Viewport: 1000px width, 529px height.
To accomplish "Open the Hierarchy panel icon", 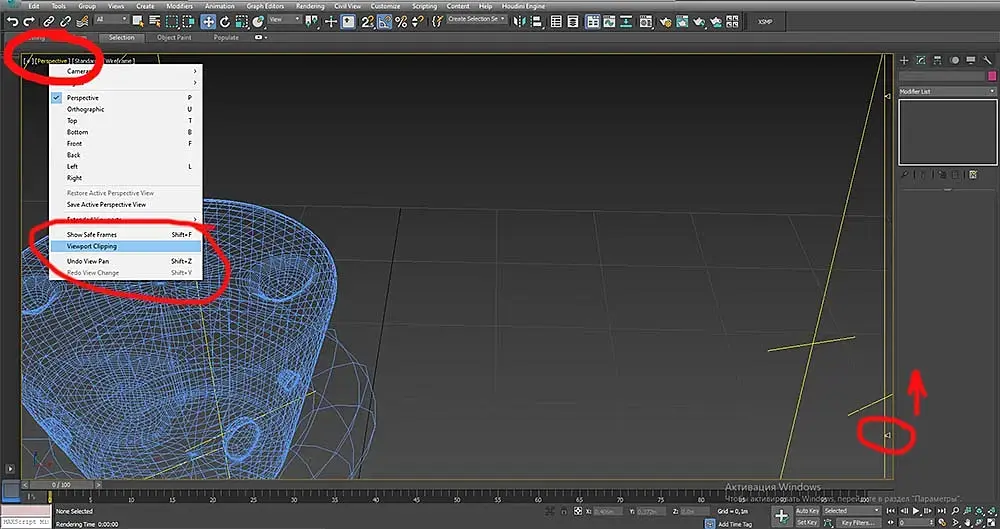I will pyautogui.click(x=938, y=60).
